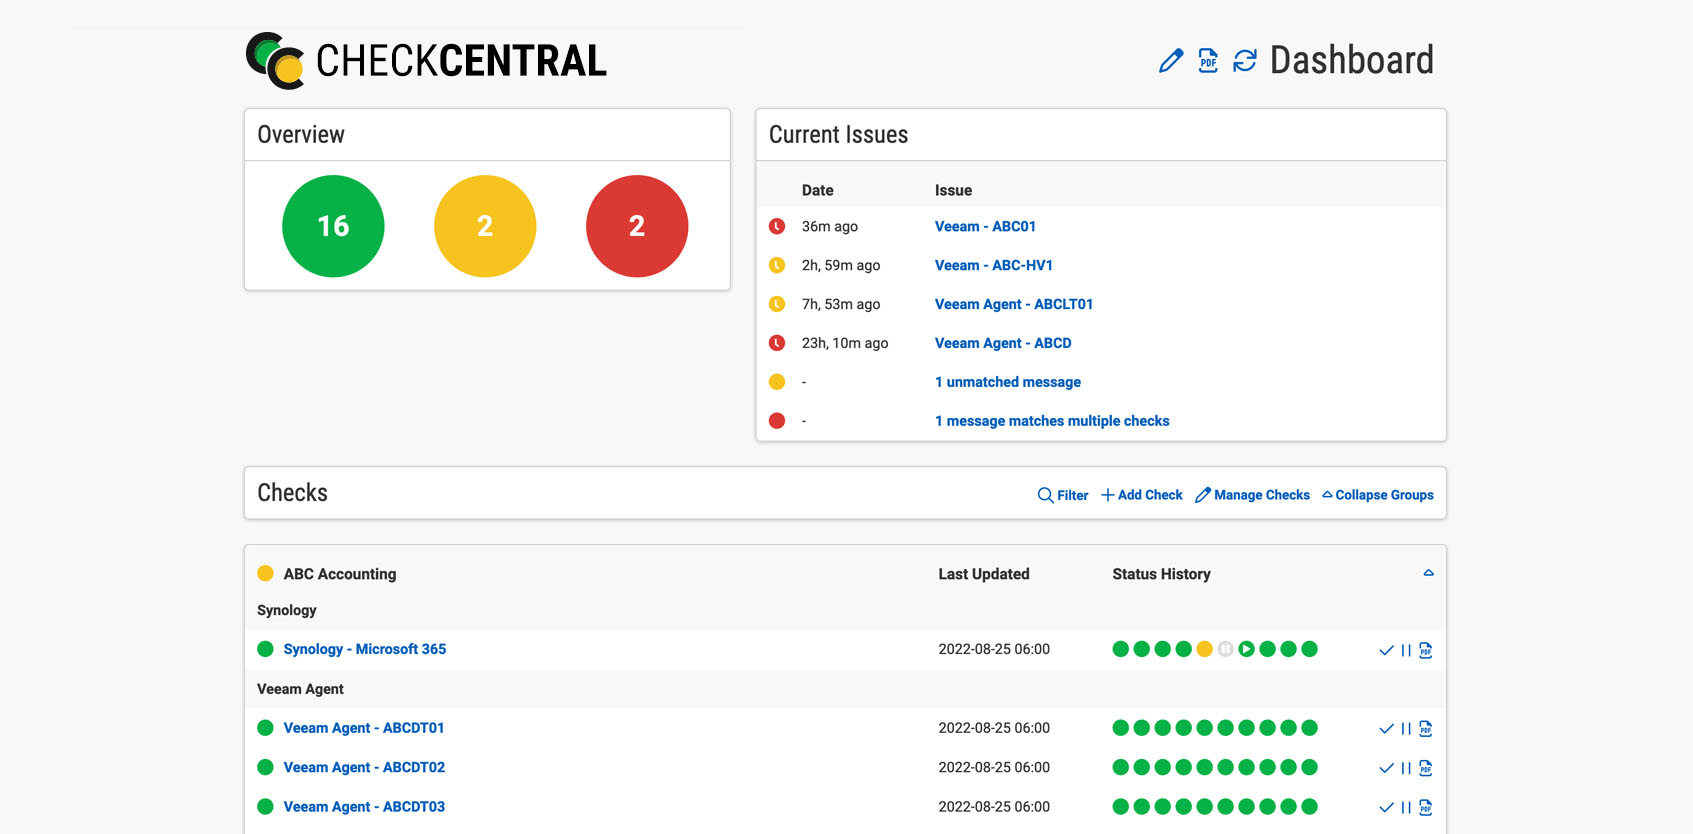Click the Date column header in Current Issues

(818, 190)
